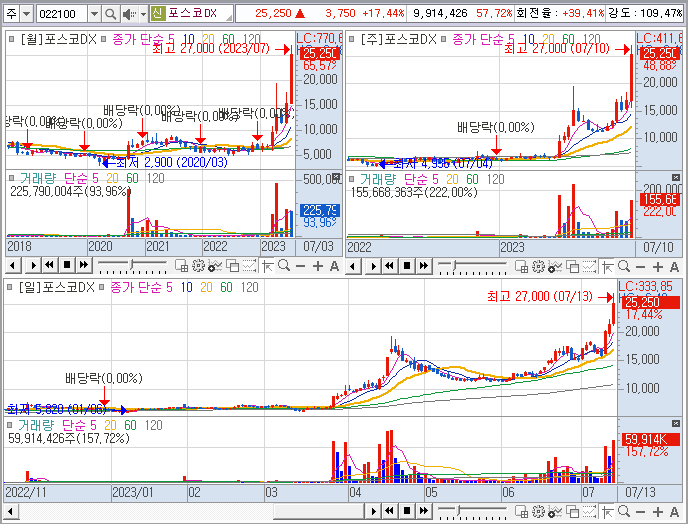Open stock code search magnifier

(111, 14)
